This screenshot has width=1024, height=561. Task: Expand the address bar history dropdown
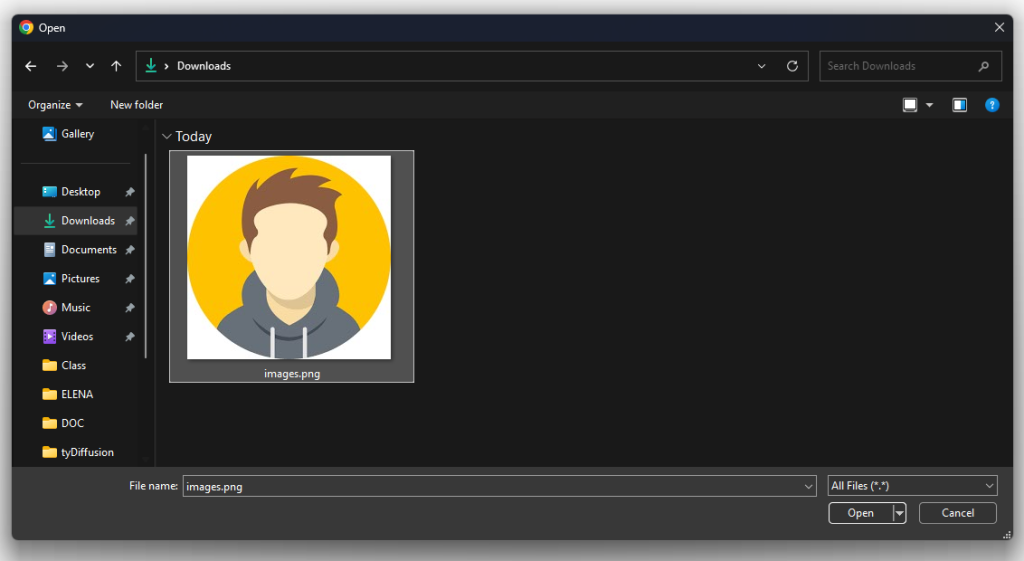pyautogui.click(x=762, y=66)
